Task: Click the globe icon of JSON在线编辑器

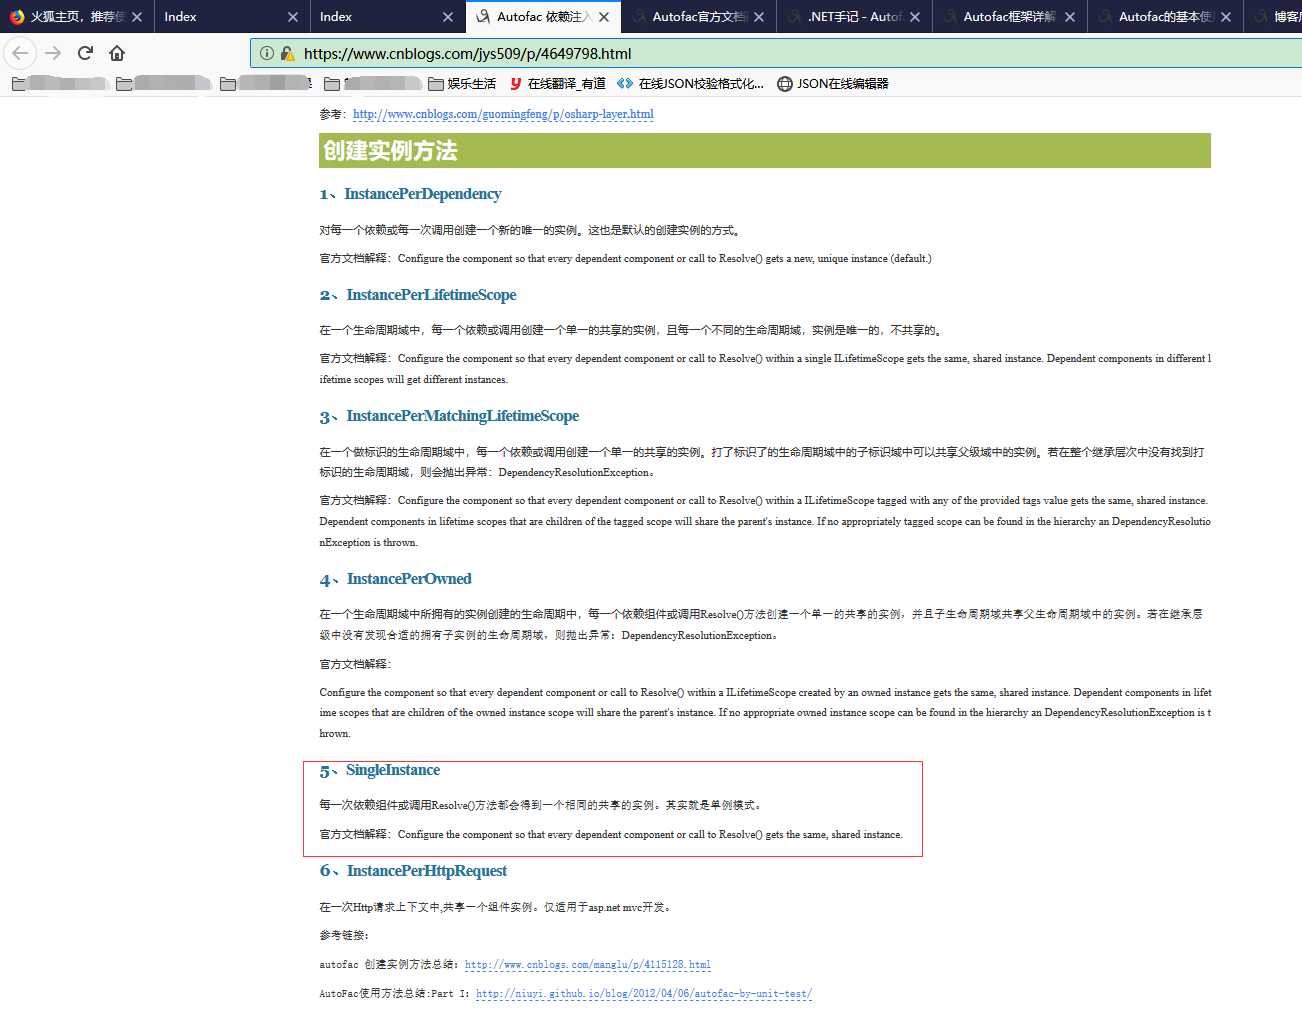Action: [785, 84]
